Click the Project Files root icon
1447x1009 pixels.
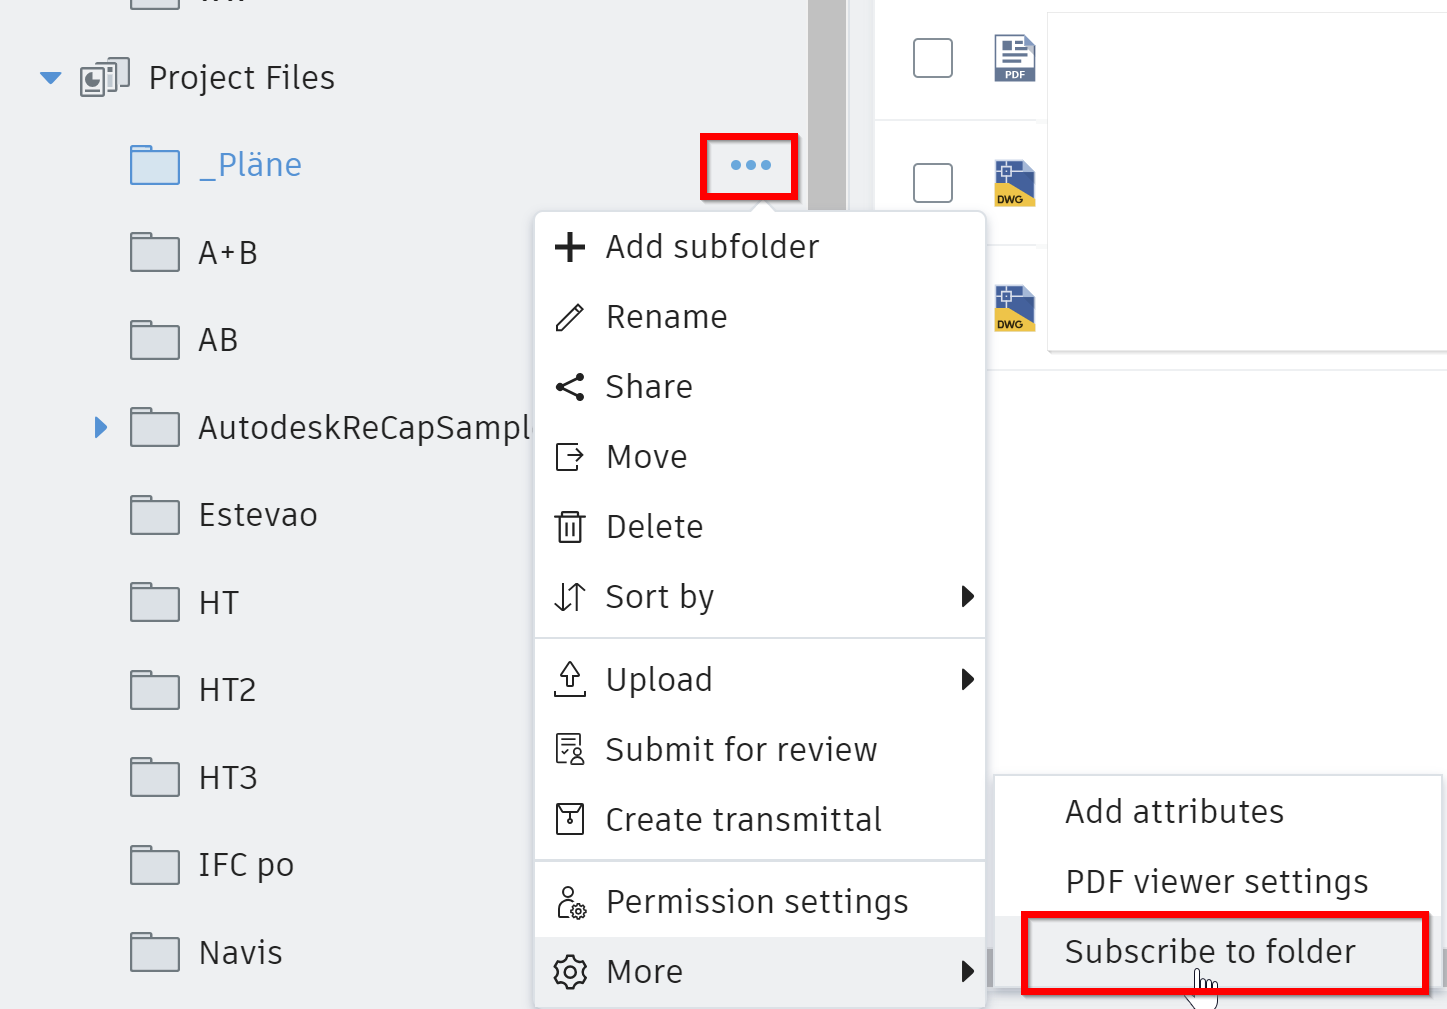click(104, 78)
